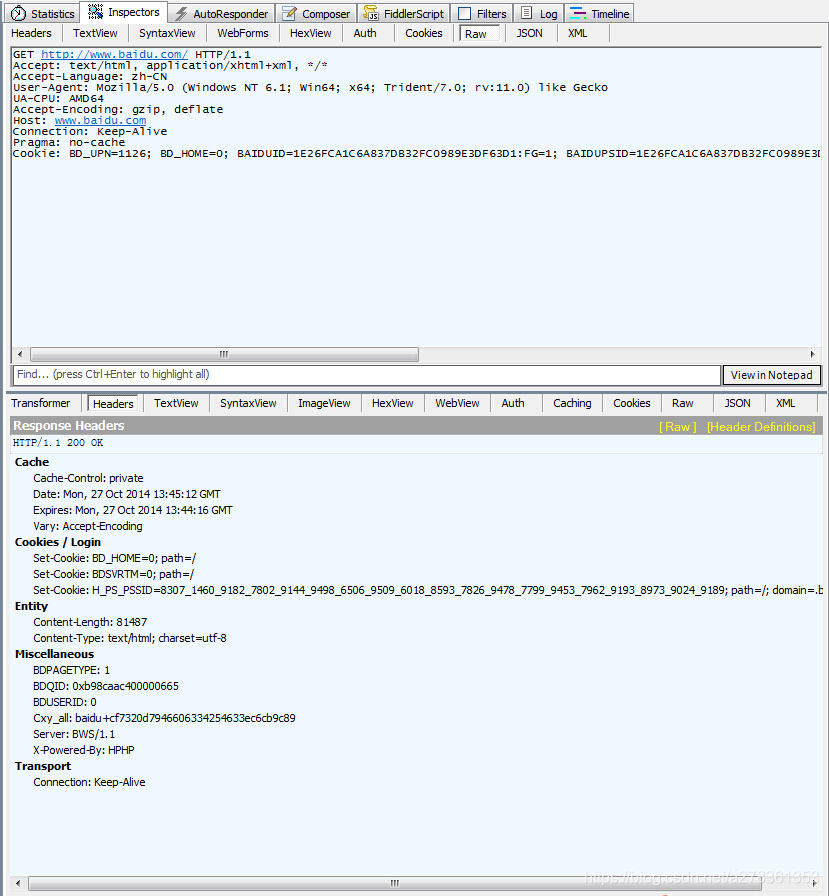Toggle the Filters checkbox
This screenshot has width=829, height=896.
[x=465, y=13]
